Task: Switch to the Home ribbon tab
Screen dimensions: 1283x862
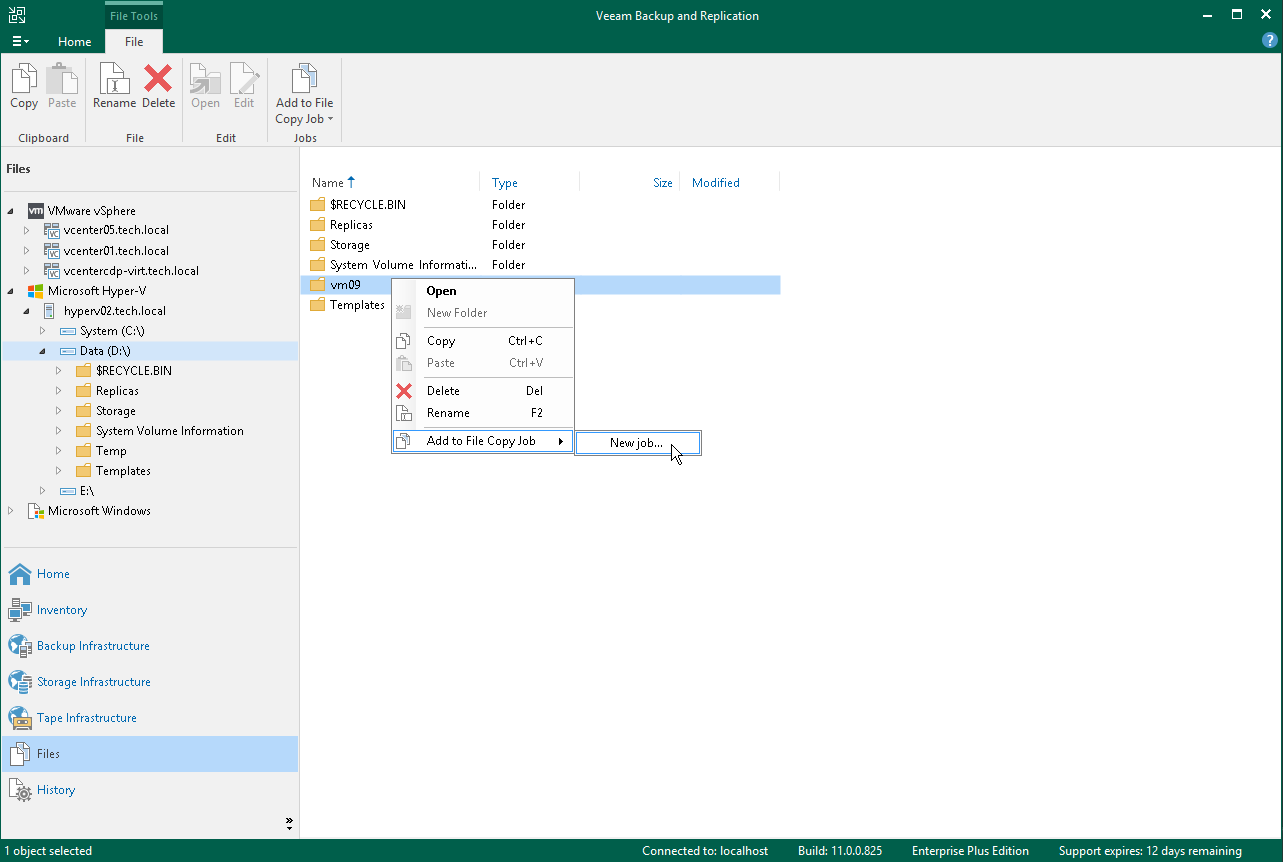Action: pyautogui.click(x=74, y=42)
